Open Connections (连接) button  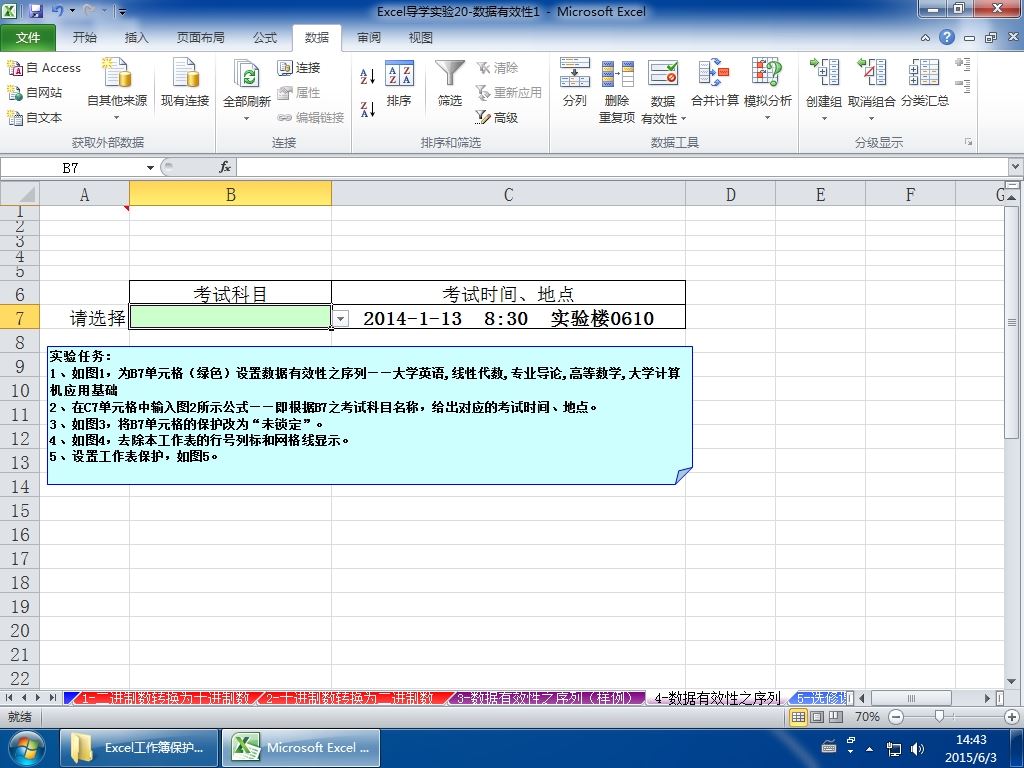(x=298, y=67)
